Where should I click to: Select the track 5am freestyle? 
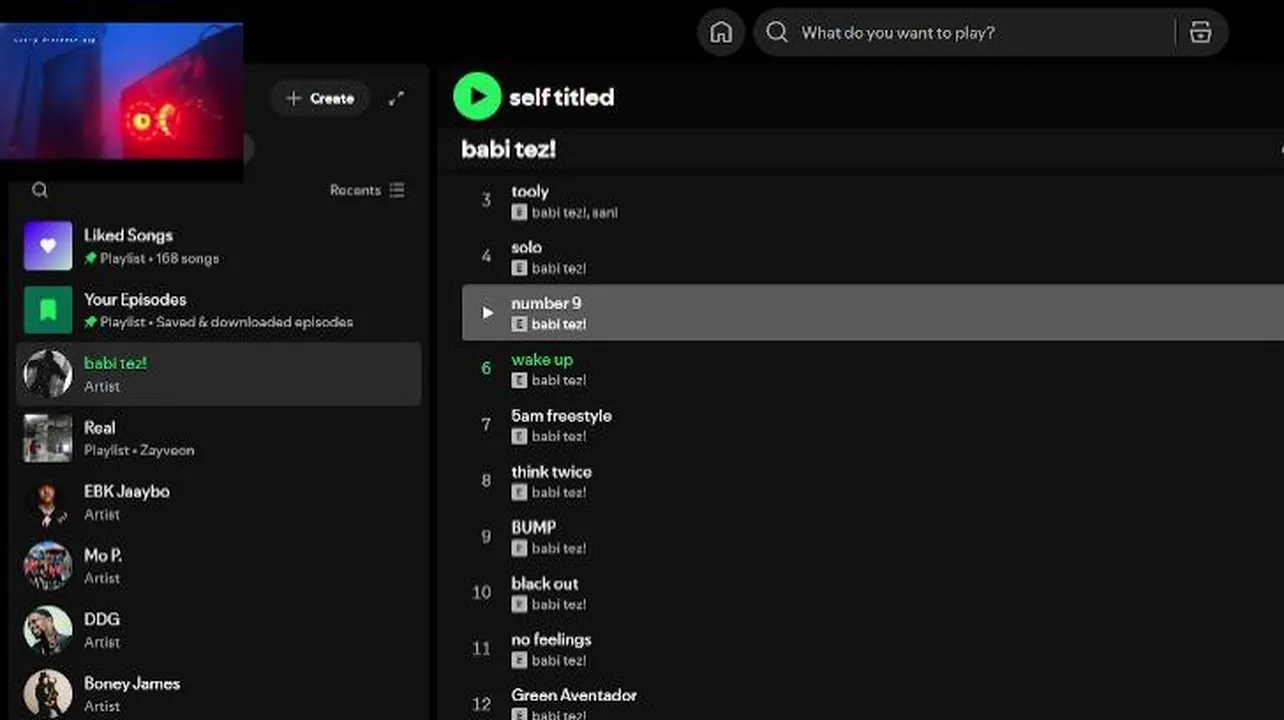561,416
